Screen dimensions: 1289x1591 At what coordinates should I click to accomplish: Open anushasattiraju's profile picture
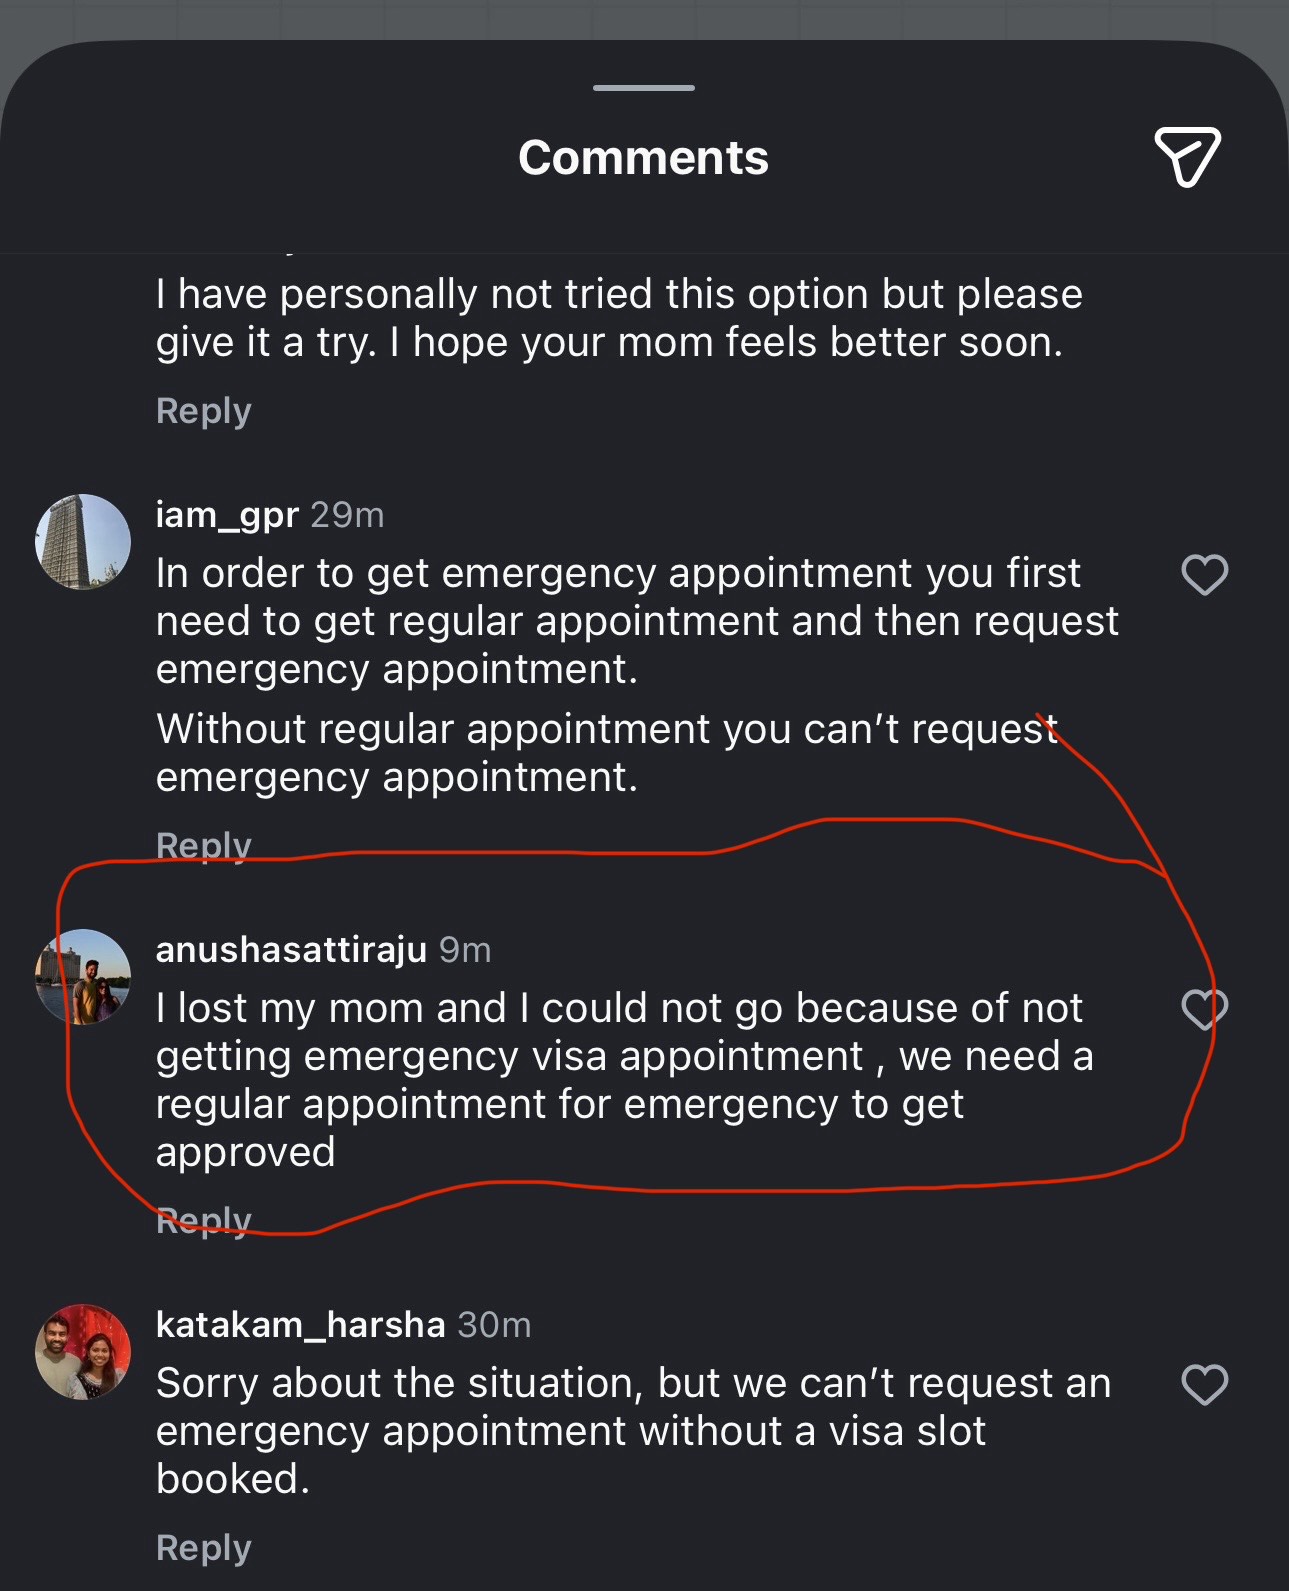pyautogui.click(x=83, y=977)
